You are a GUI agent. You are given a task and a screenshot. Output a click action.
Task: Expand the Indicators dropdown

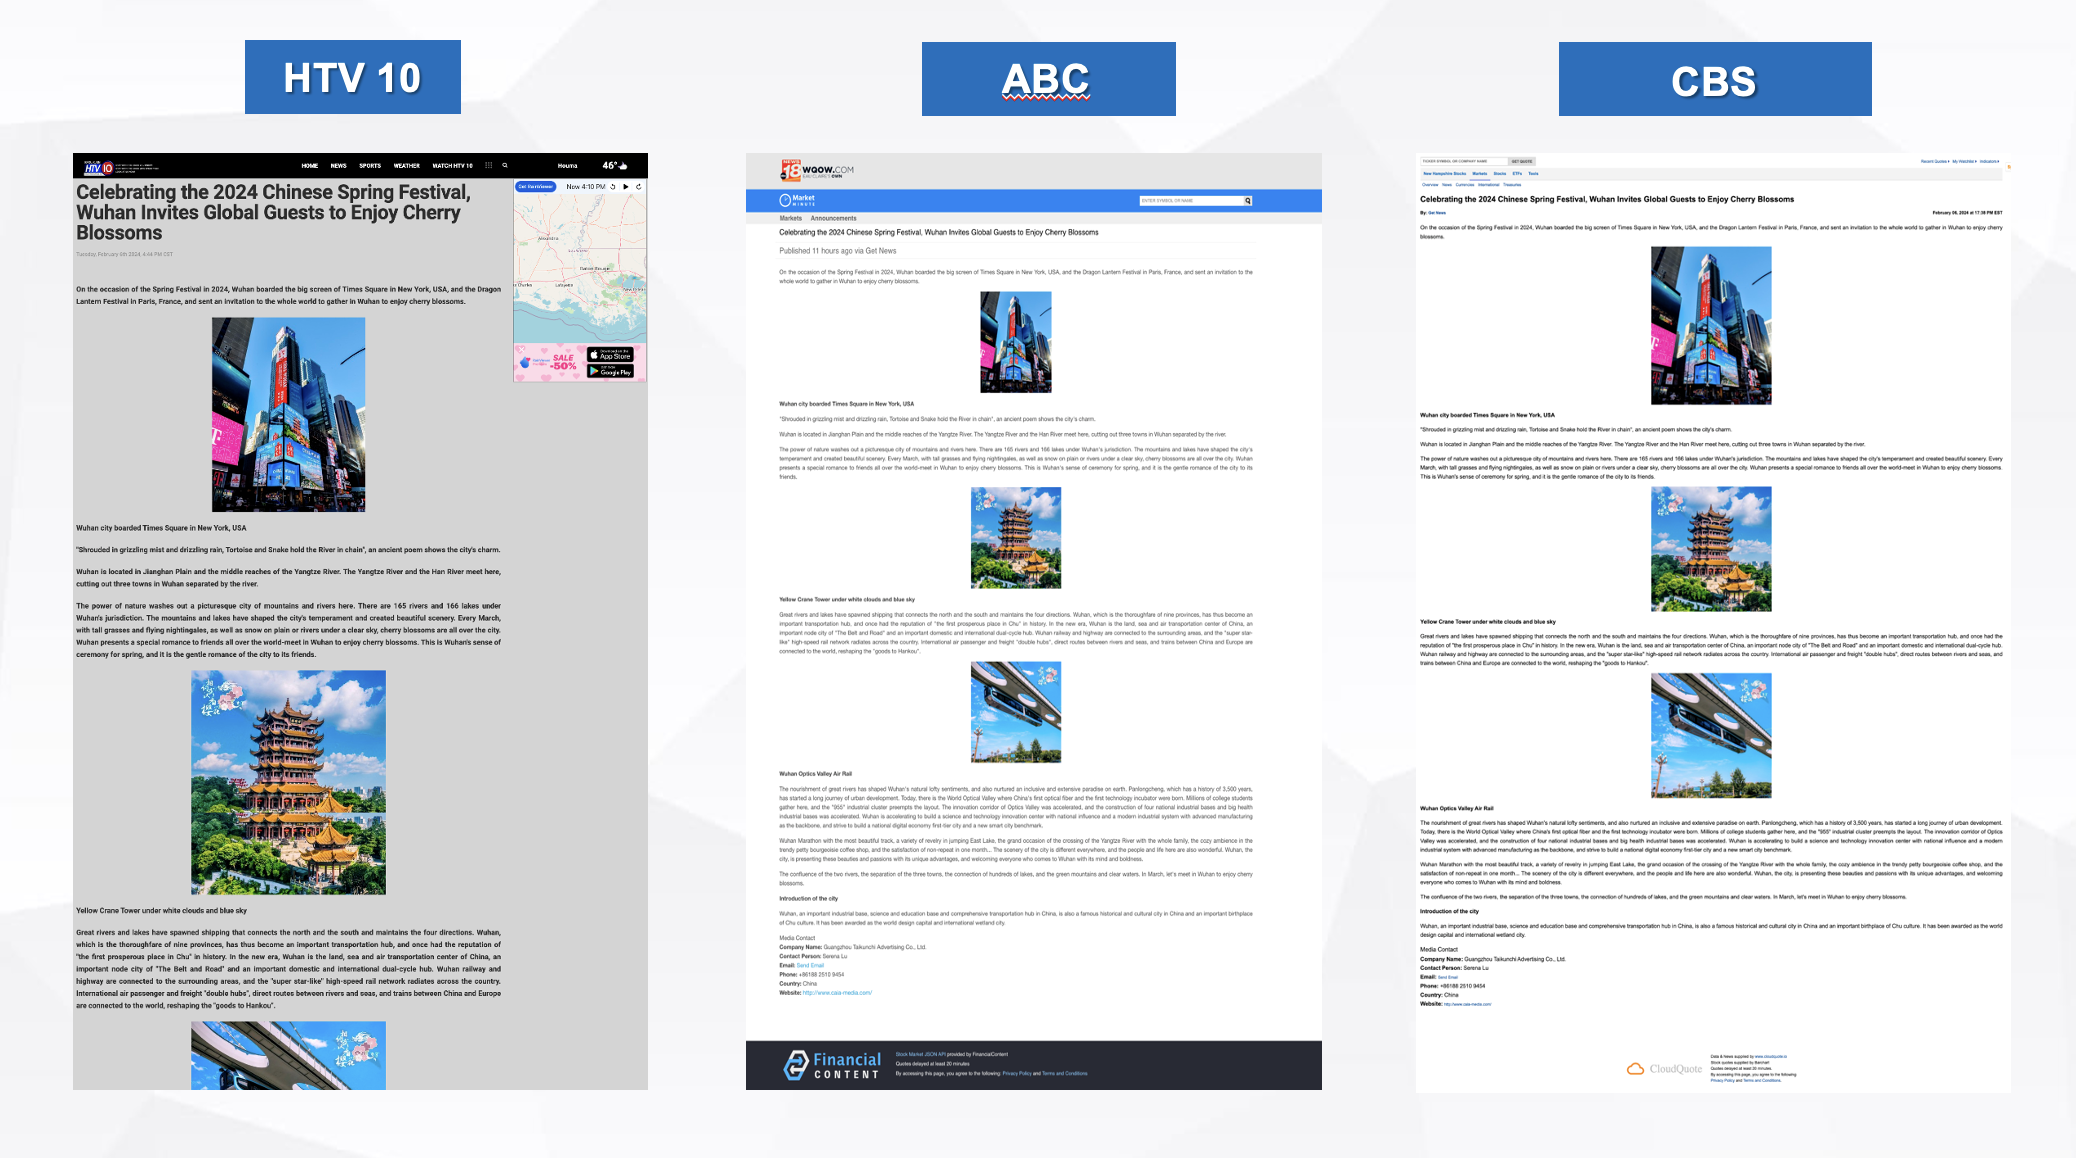click(x=1989, y=161)
